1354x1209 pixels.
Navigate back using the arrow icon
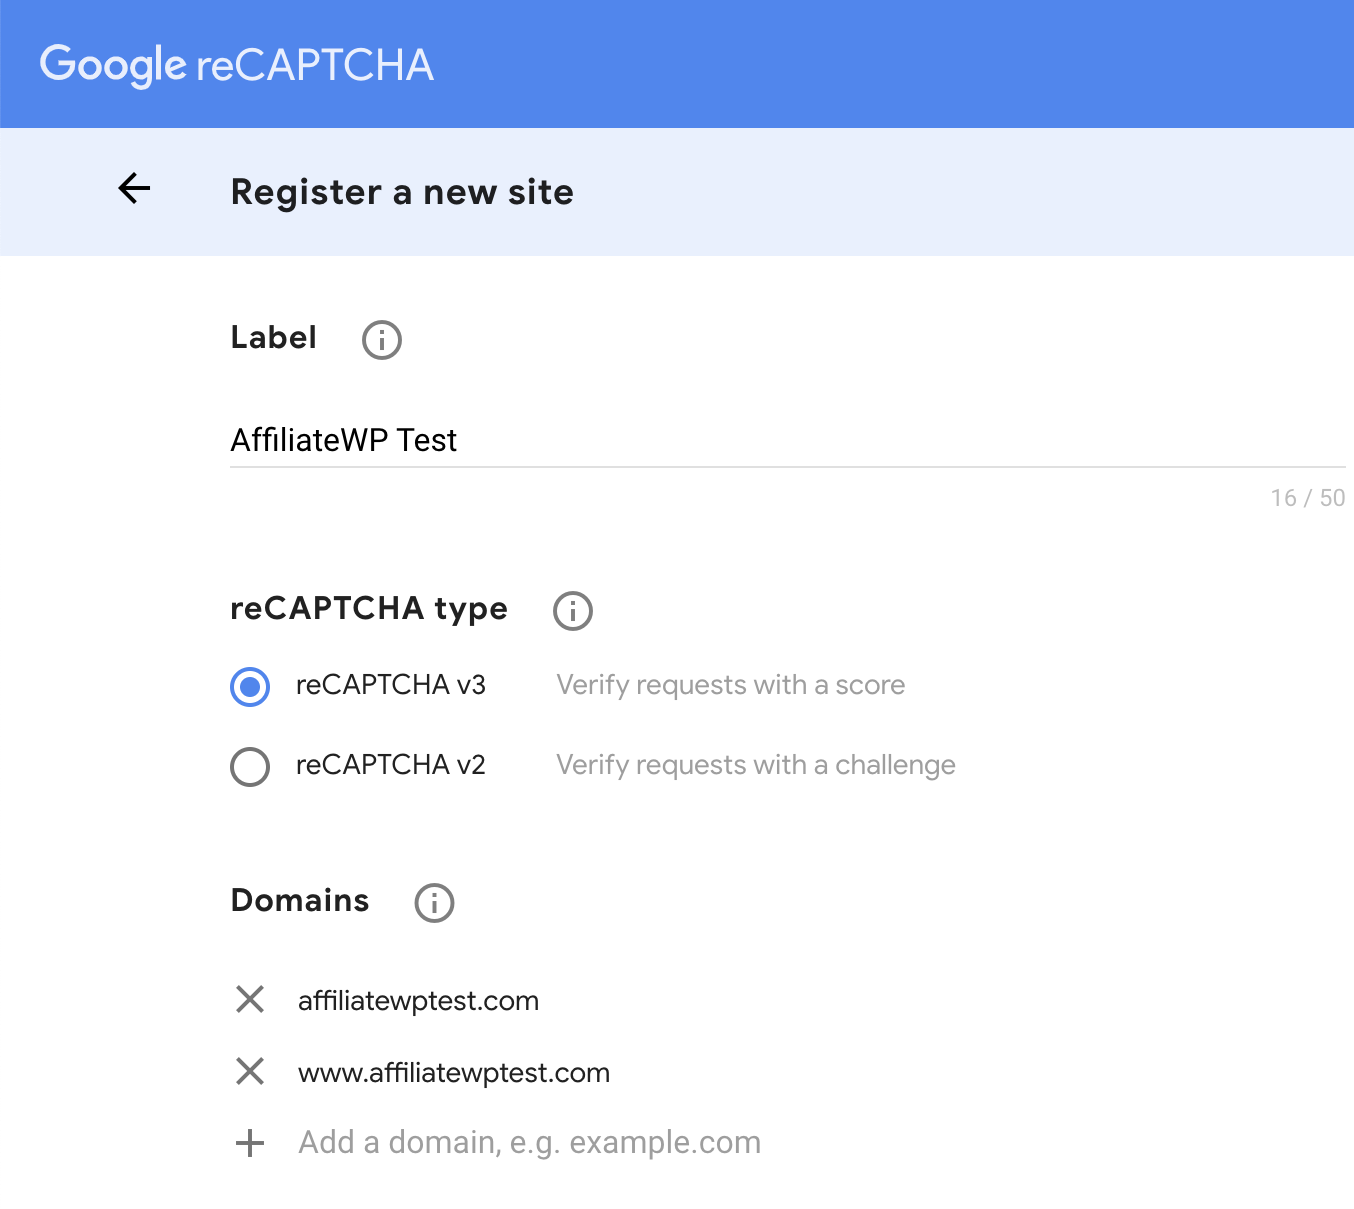tap(134, 188)
